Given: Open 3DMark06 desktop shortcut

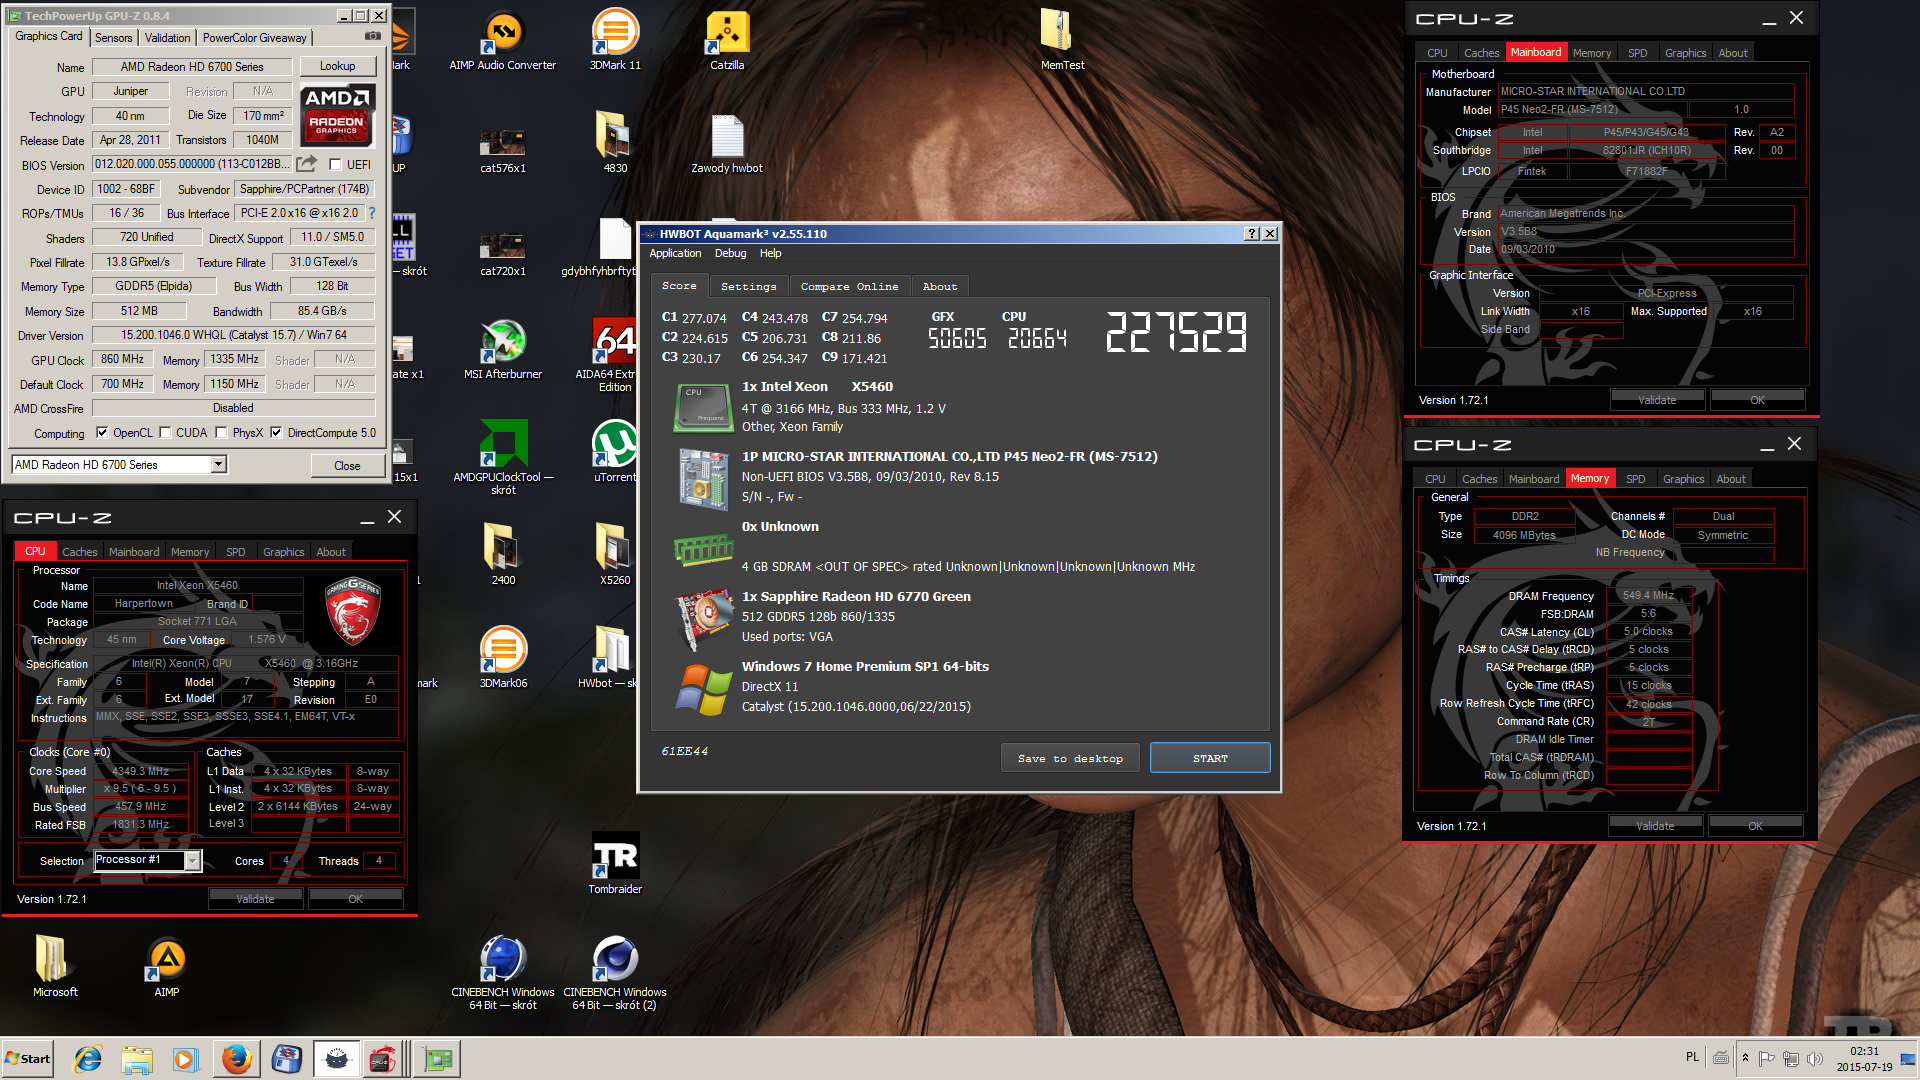Looking at the screenshot, I should coord(503,657).
